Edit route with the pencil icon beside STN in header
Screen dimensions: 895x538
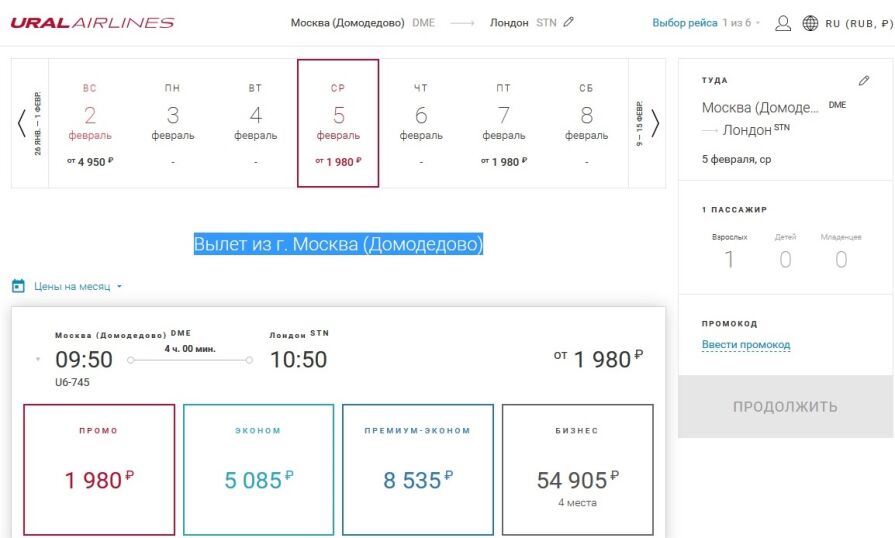(x=569, y=22)
